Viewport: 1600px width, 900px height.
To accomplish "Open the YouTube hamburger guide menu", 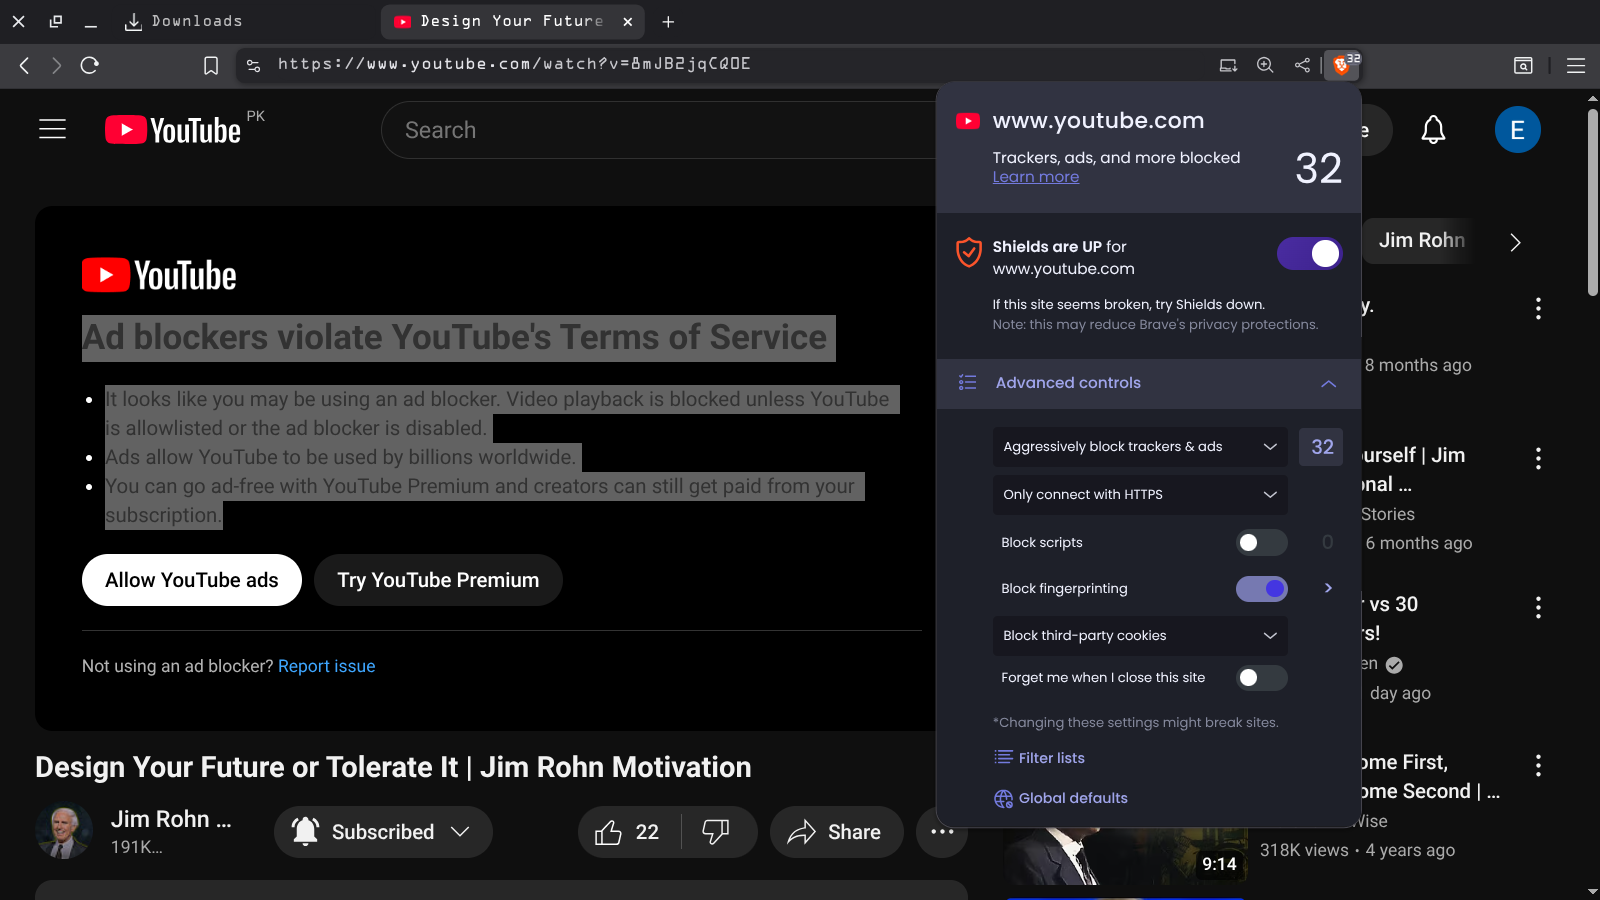I will click(x=52, y=130).
